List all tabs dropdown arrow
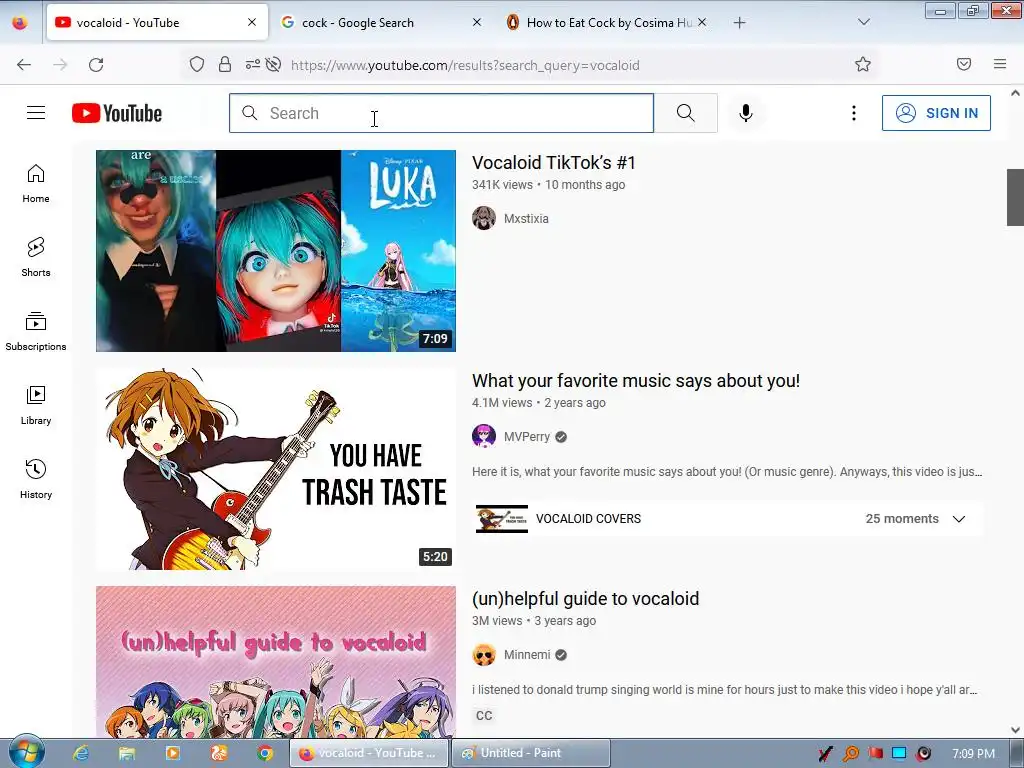Screen dimensions: 1024x768 pos(863,22)
